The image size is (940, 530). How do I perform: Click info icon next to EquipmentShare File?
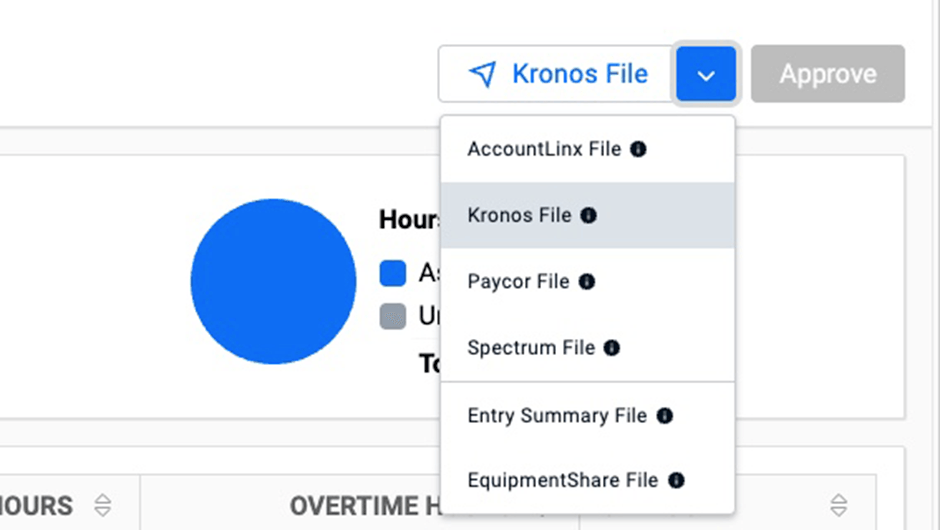click(x=676, y=480)
